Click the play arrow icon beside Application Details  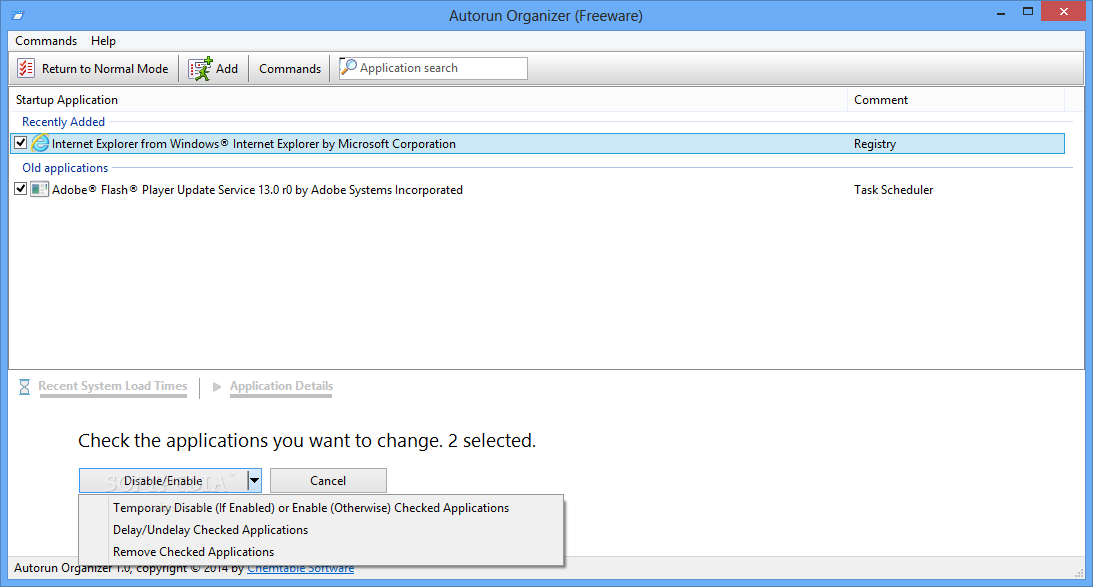tap(217, 386)
